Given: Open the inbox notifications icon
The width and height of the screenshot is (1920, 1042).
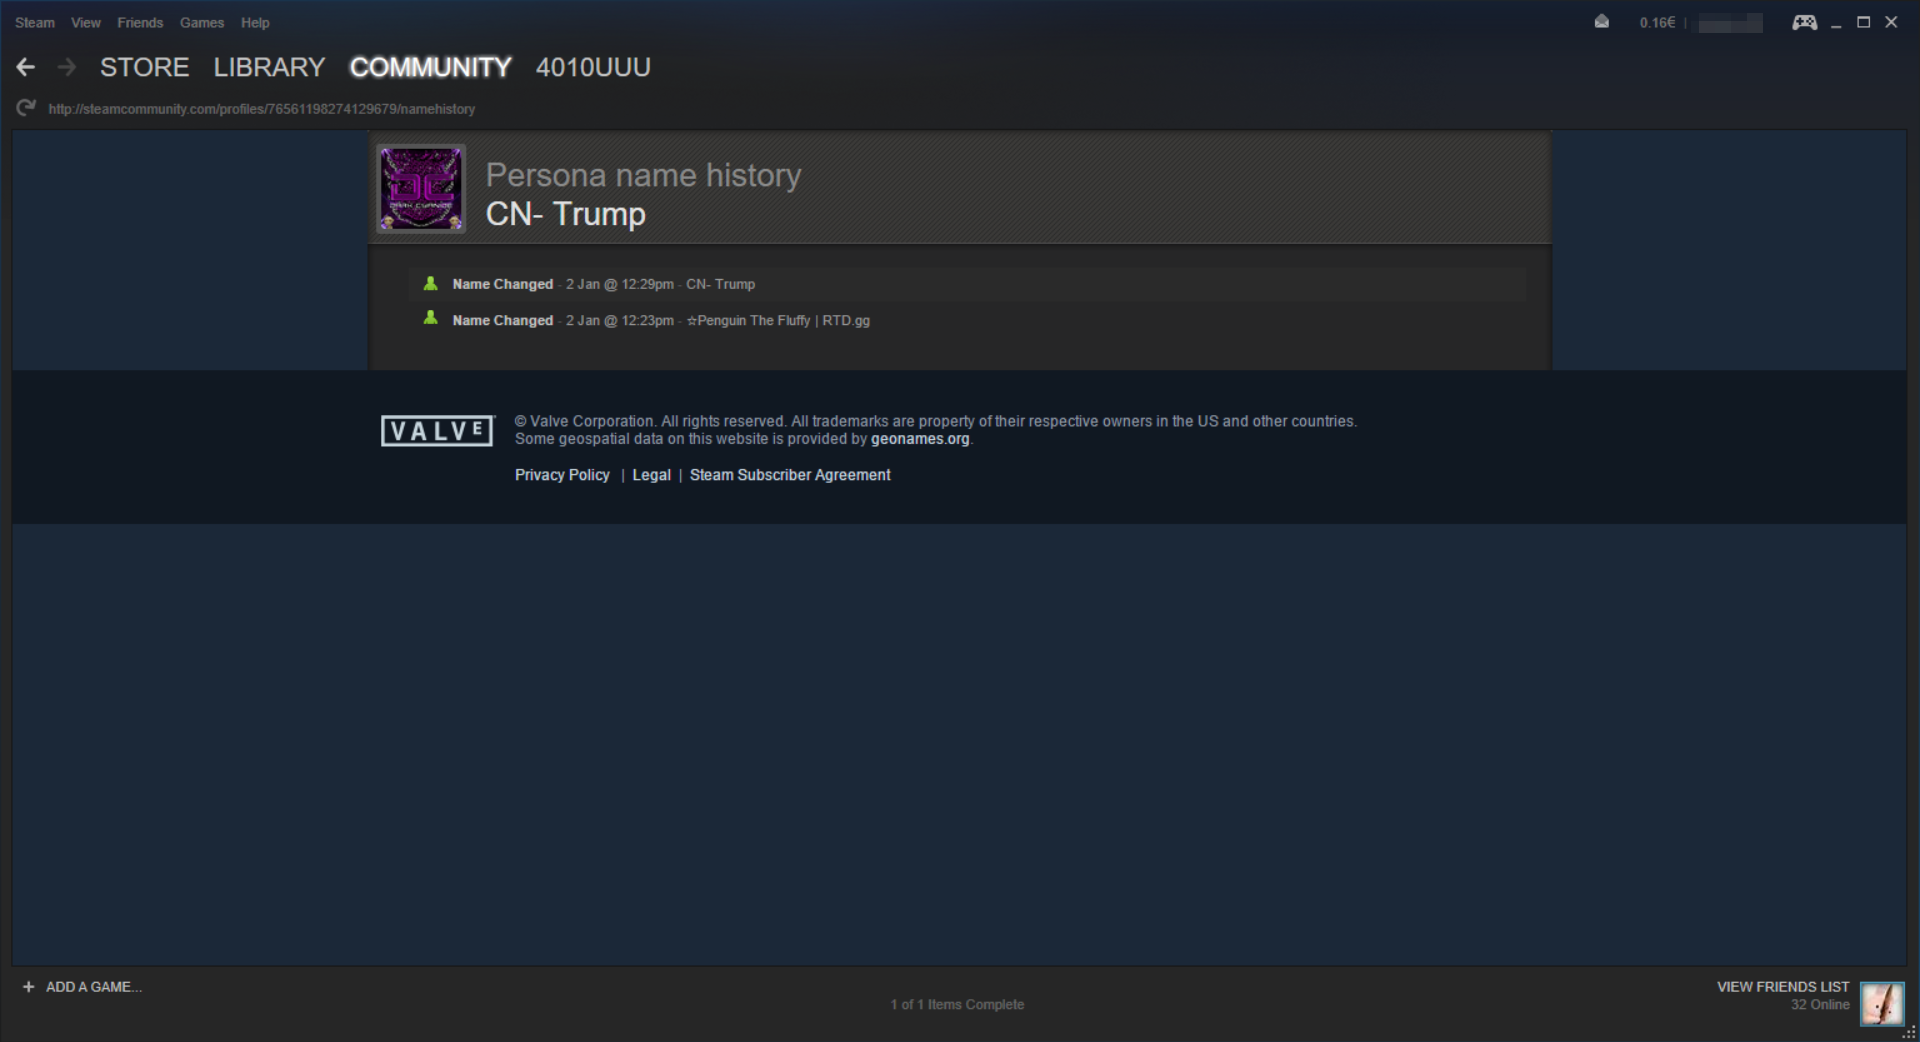Looking at the screenshot, I should point(1601,22).
